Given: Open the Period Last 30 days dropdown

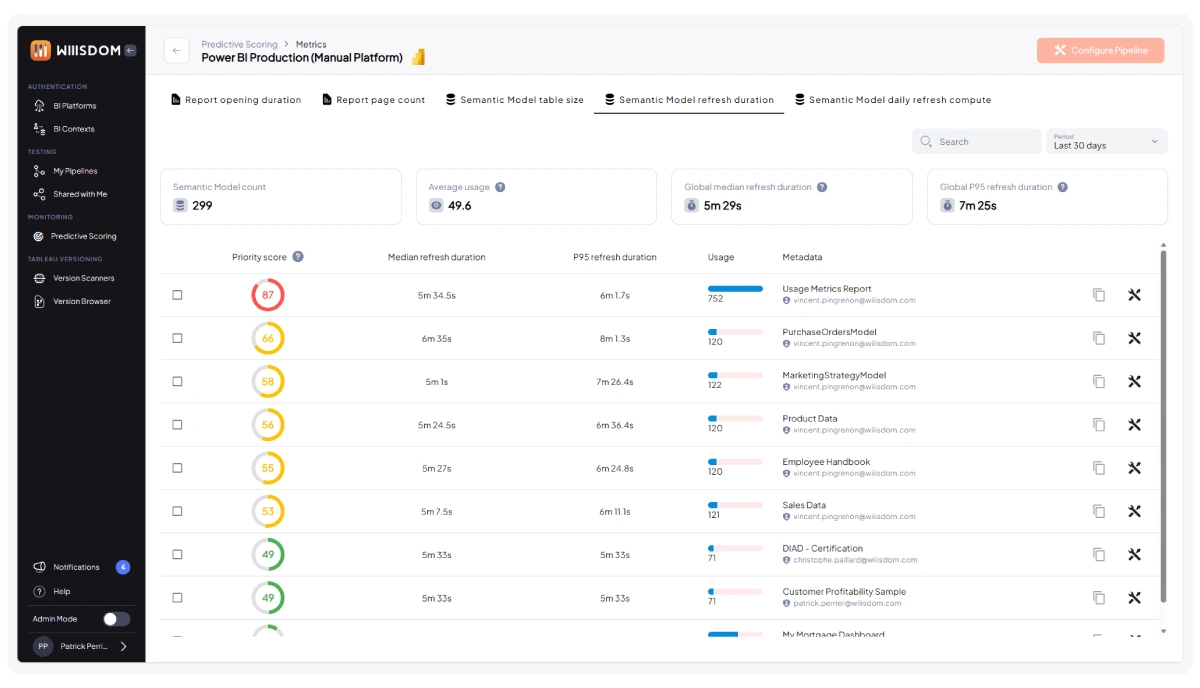Looking at the screenshot, I should click(x=1106, y=142).
